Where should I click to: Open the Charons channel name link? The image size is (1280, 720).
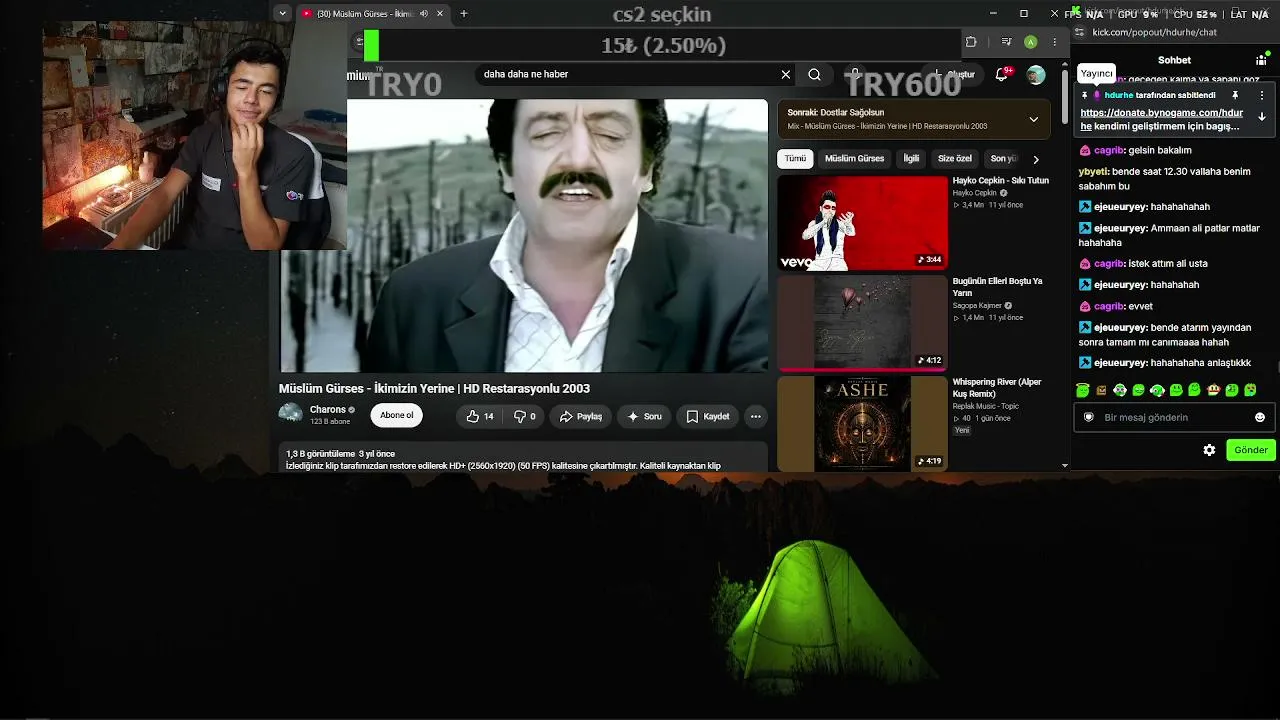(328, 409)
